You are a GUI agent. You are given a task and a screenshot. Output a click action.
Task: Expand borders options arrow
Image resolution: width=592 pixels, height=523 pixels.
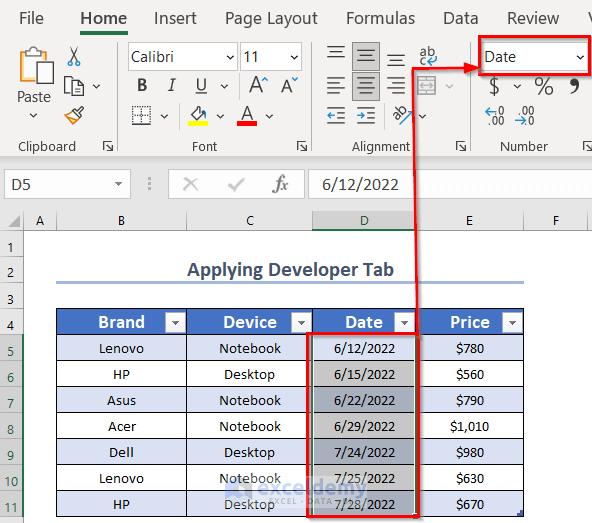[165, 116]
